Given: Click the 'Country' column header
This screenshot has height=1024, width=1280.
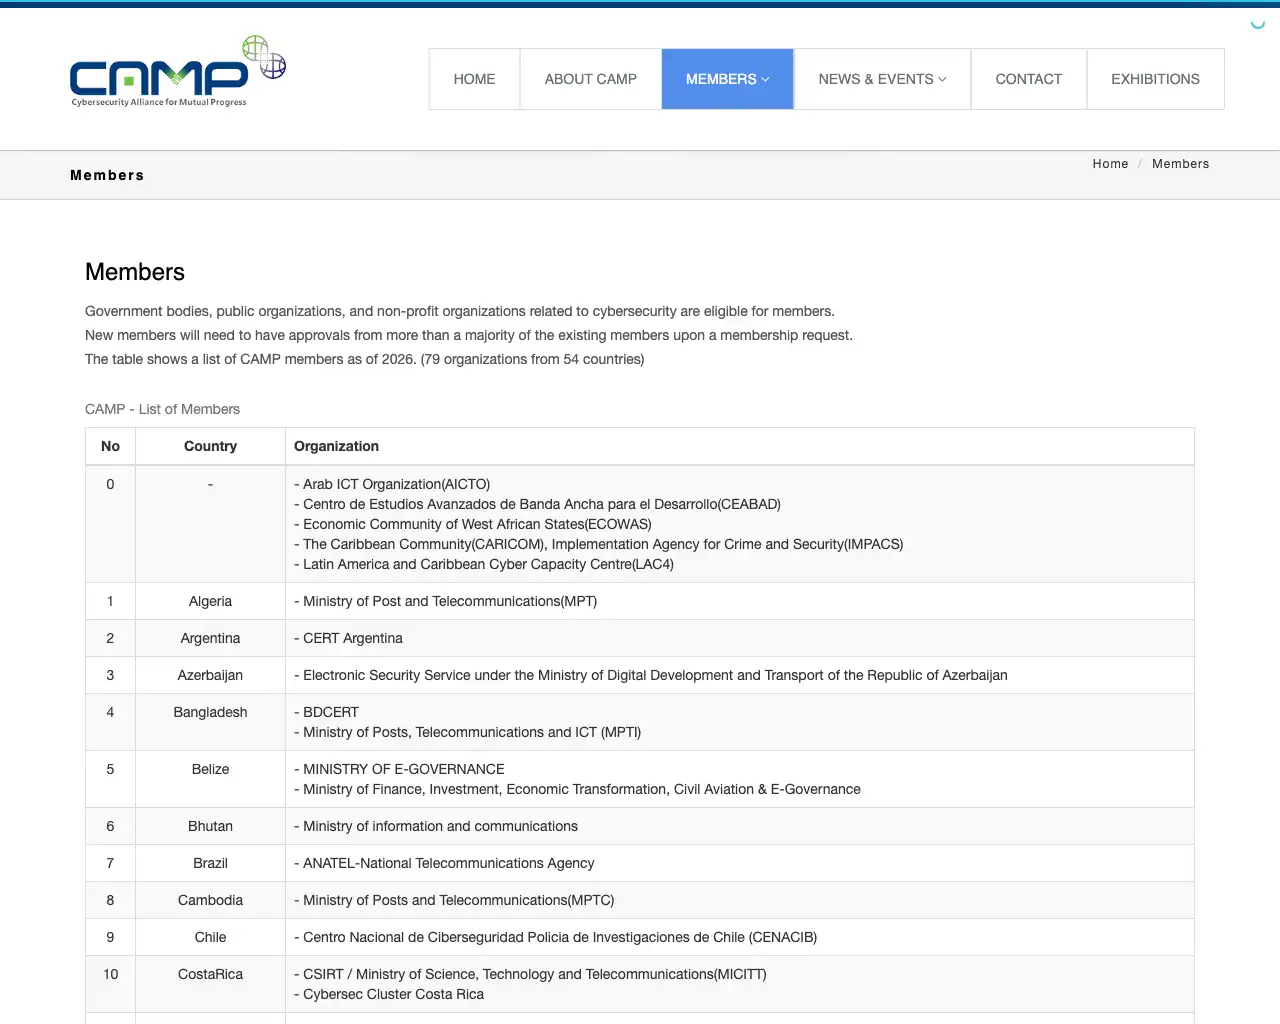Looking at the screenshot, I should [210, 446].
